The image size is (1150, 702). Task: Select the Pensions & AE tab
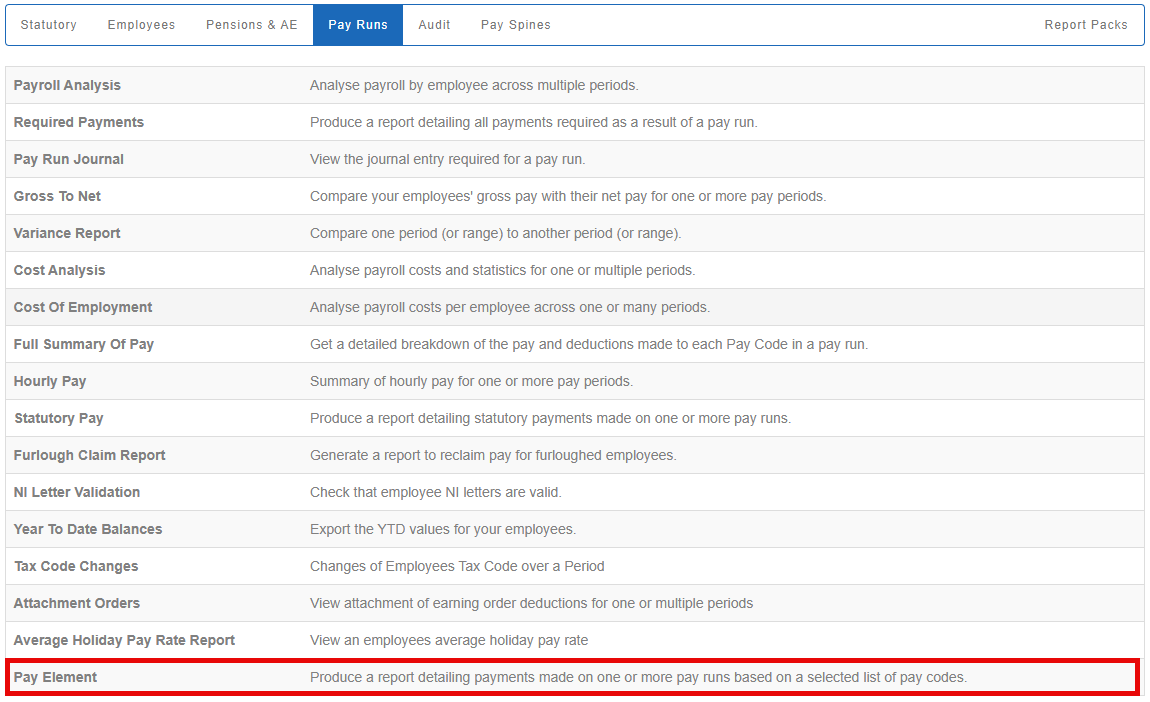point(252,25)
